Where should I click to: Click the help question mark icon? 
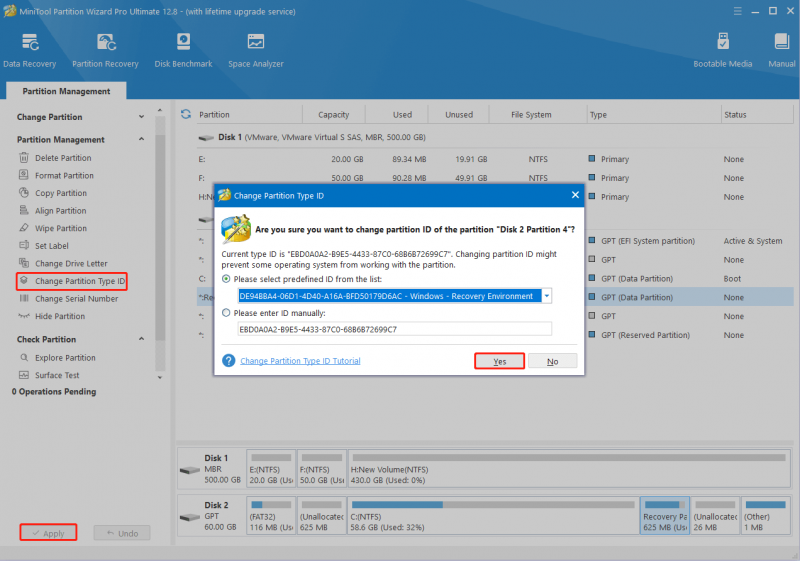(229, 361)
